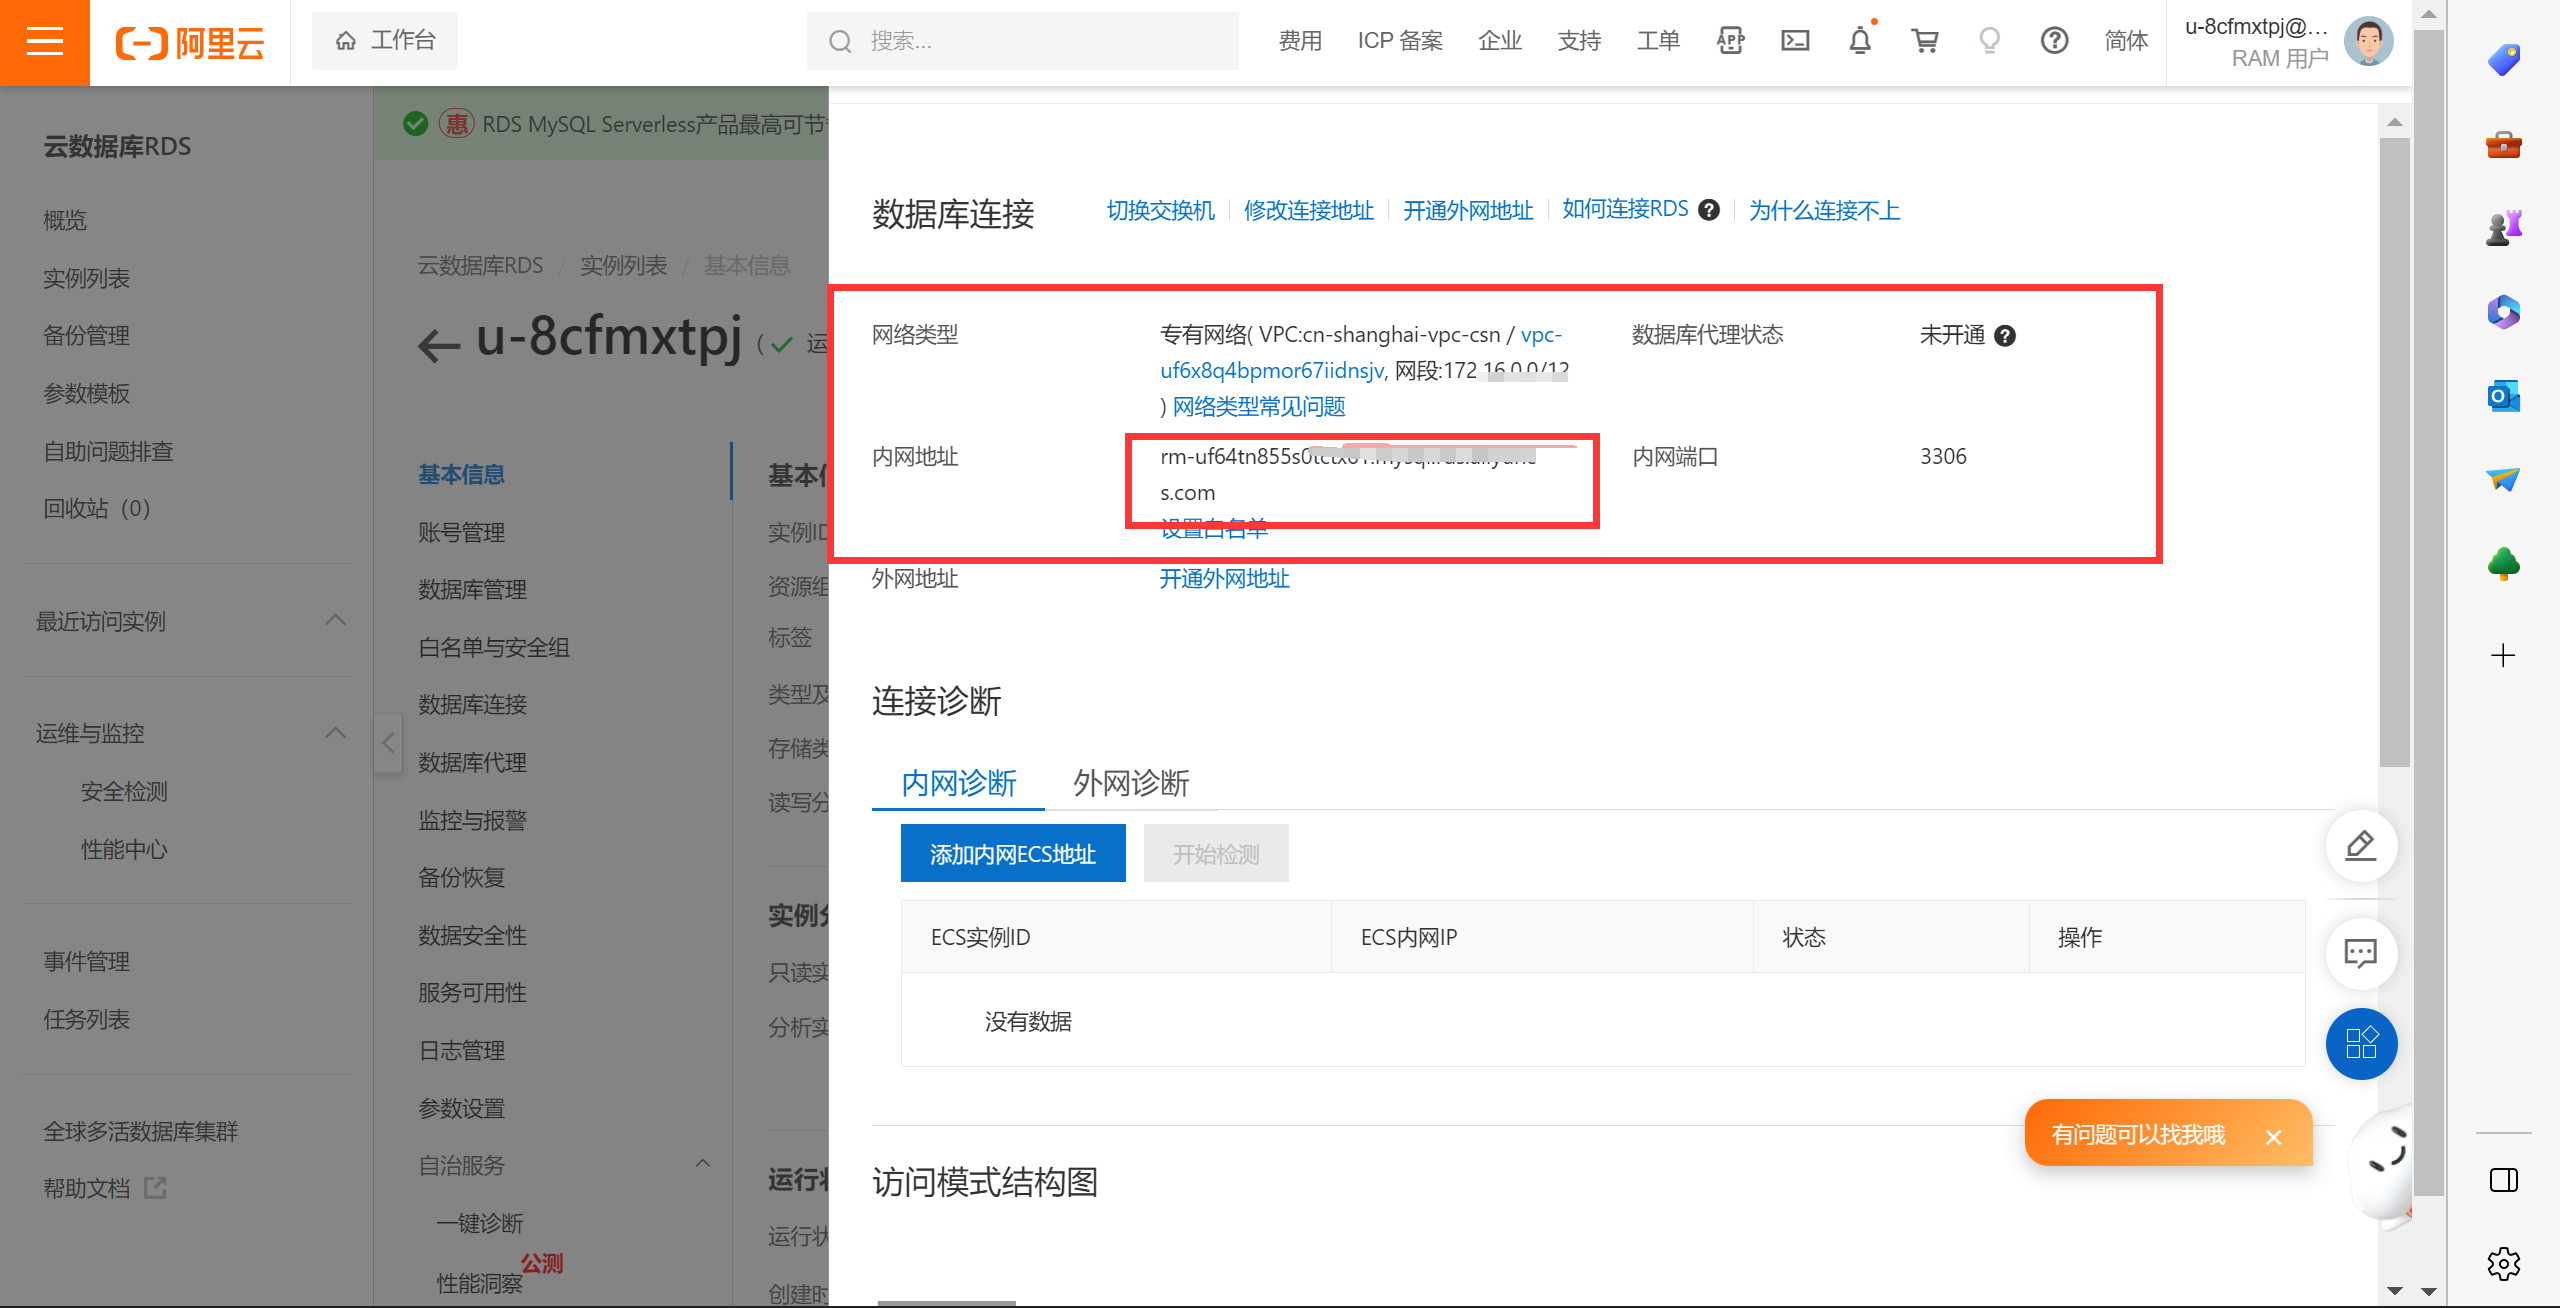The height and width of the screenshot is (1308, 2560).
Task: Open 参数模板 in the sidebar
Action: 86,393
